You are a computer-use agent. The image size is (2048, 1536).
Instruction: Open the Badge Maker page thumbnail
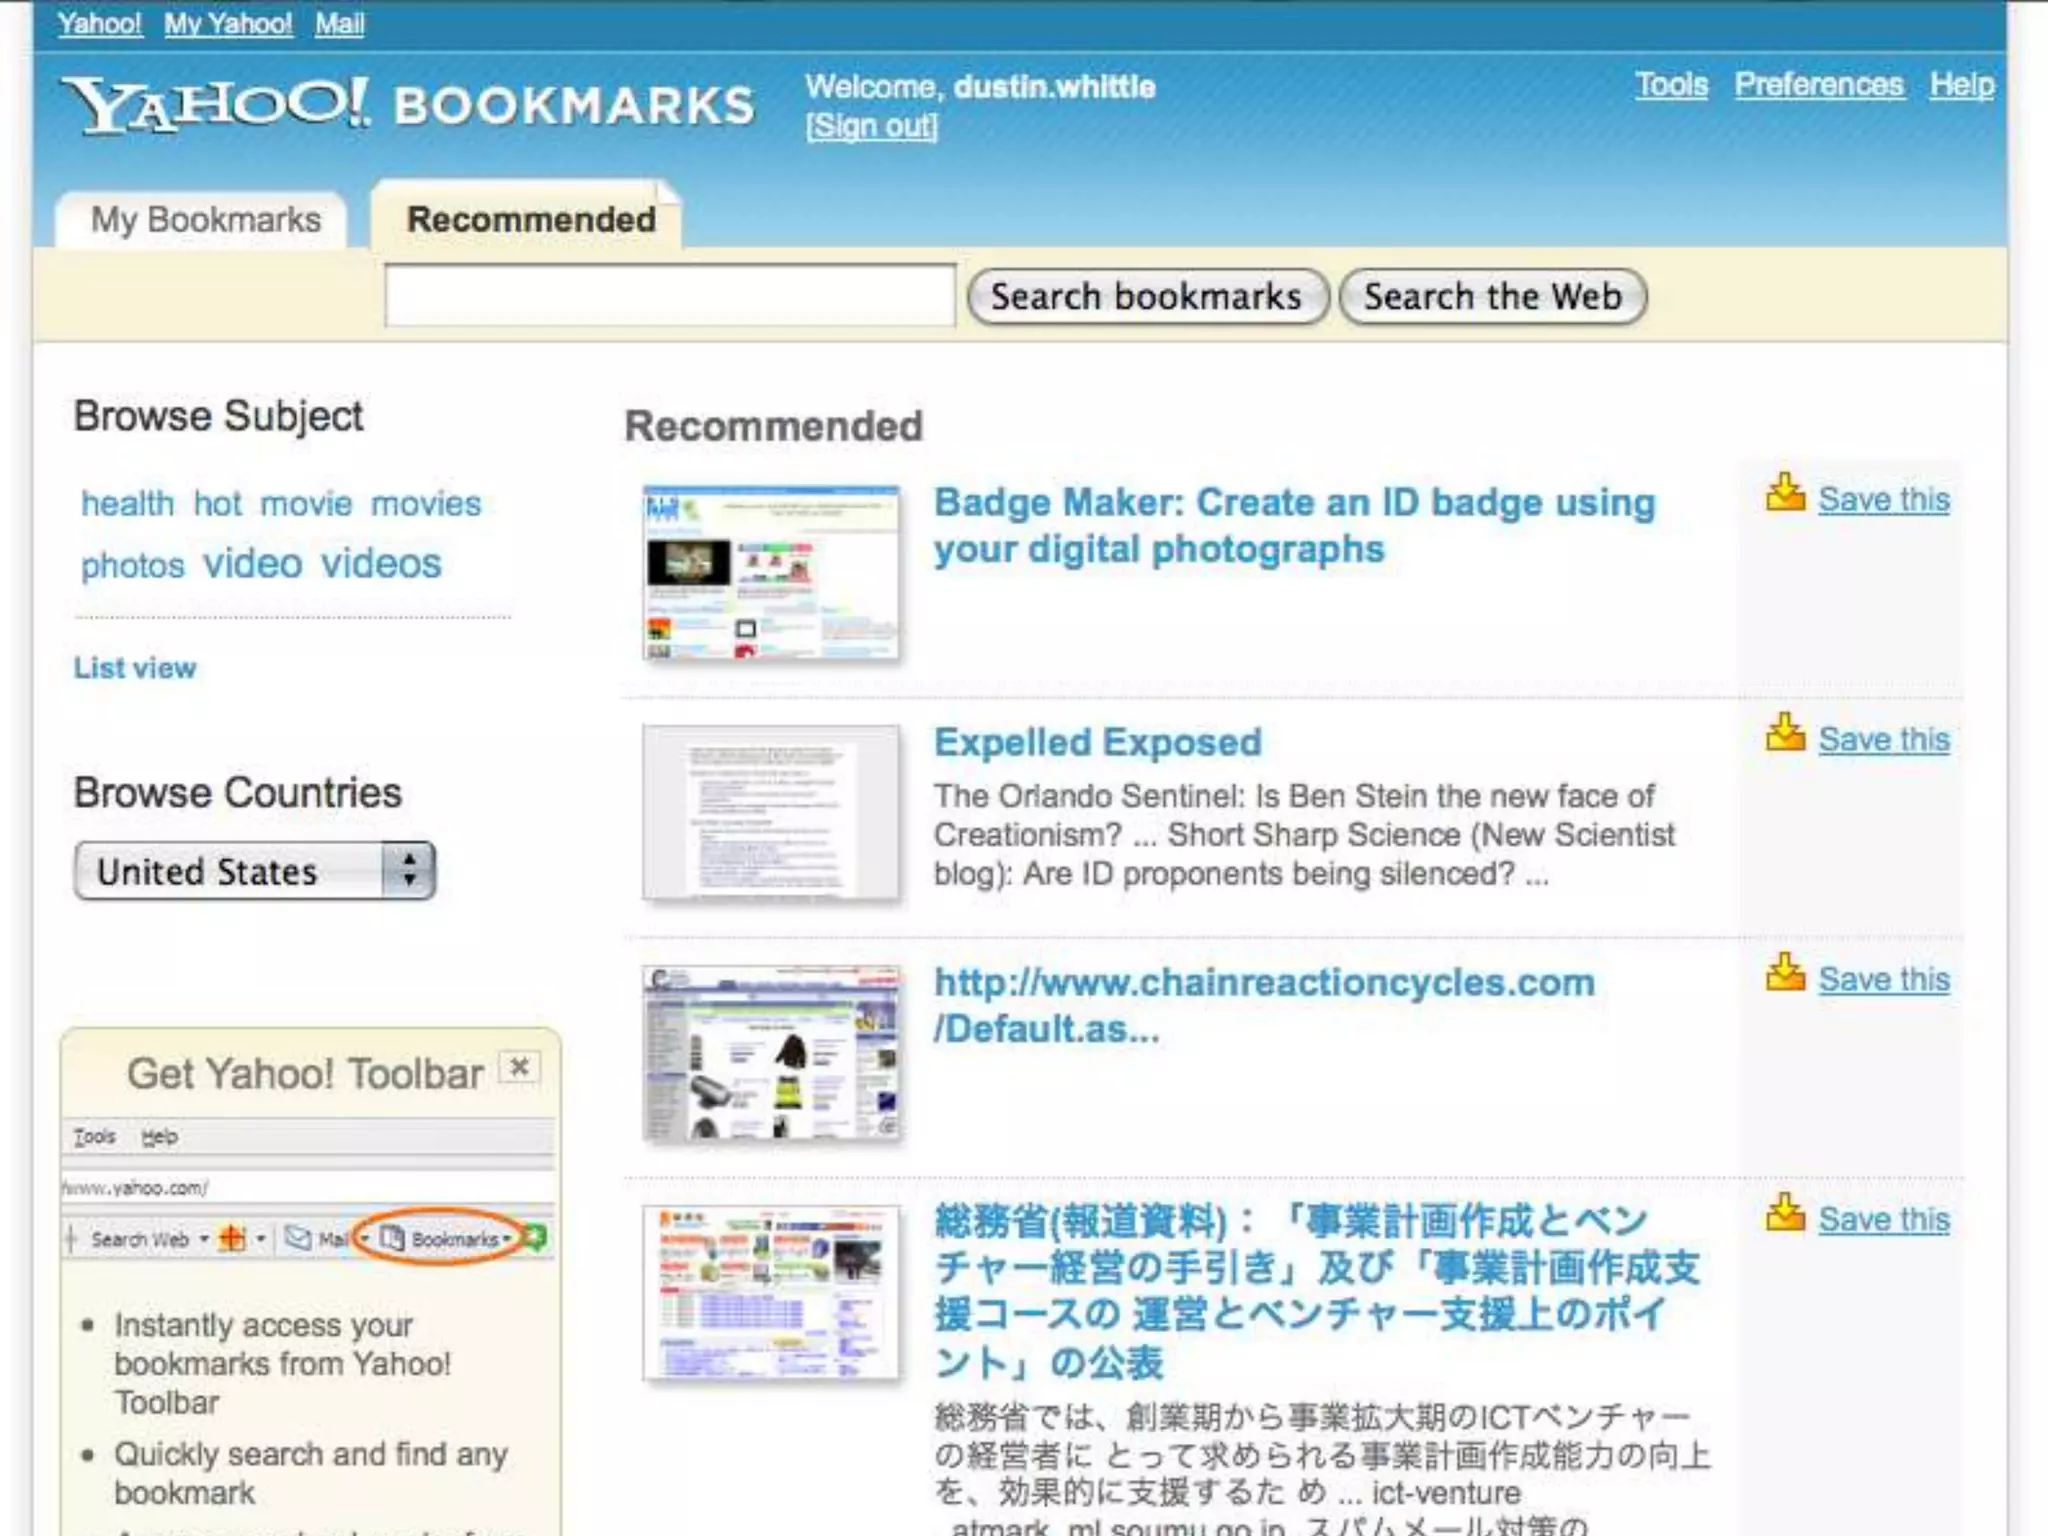tap(770, 573)
